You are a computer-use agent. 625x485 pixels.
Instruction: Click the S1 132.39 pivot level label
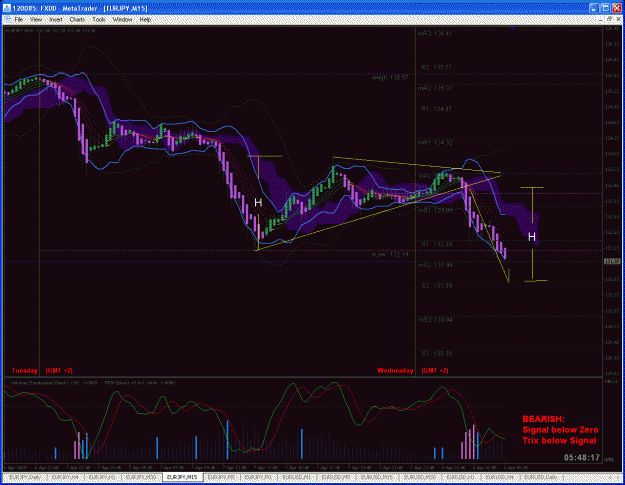point(436,243)
